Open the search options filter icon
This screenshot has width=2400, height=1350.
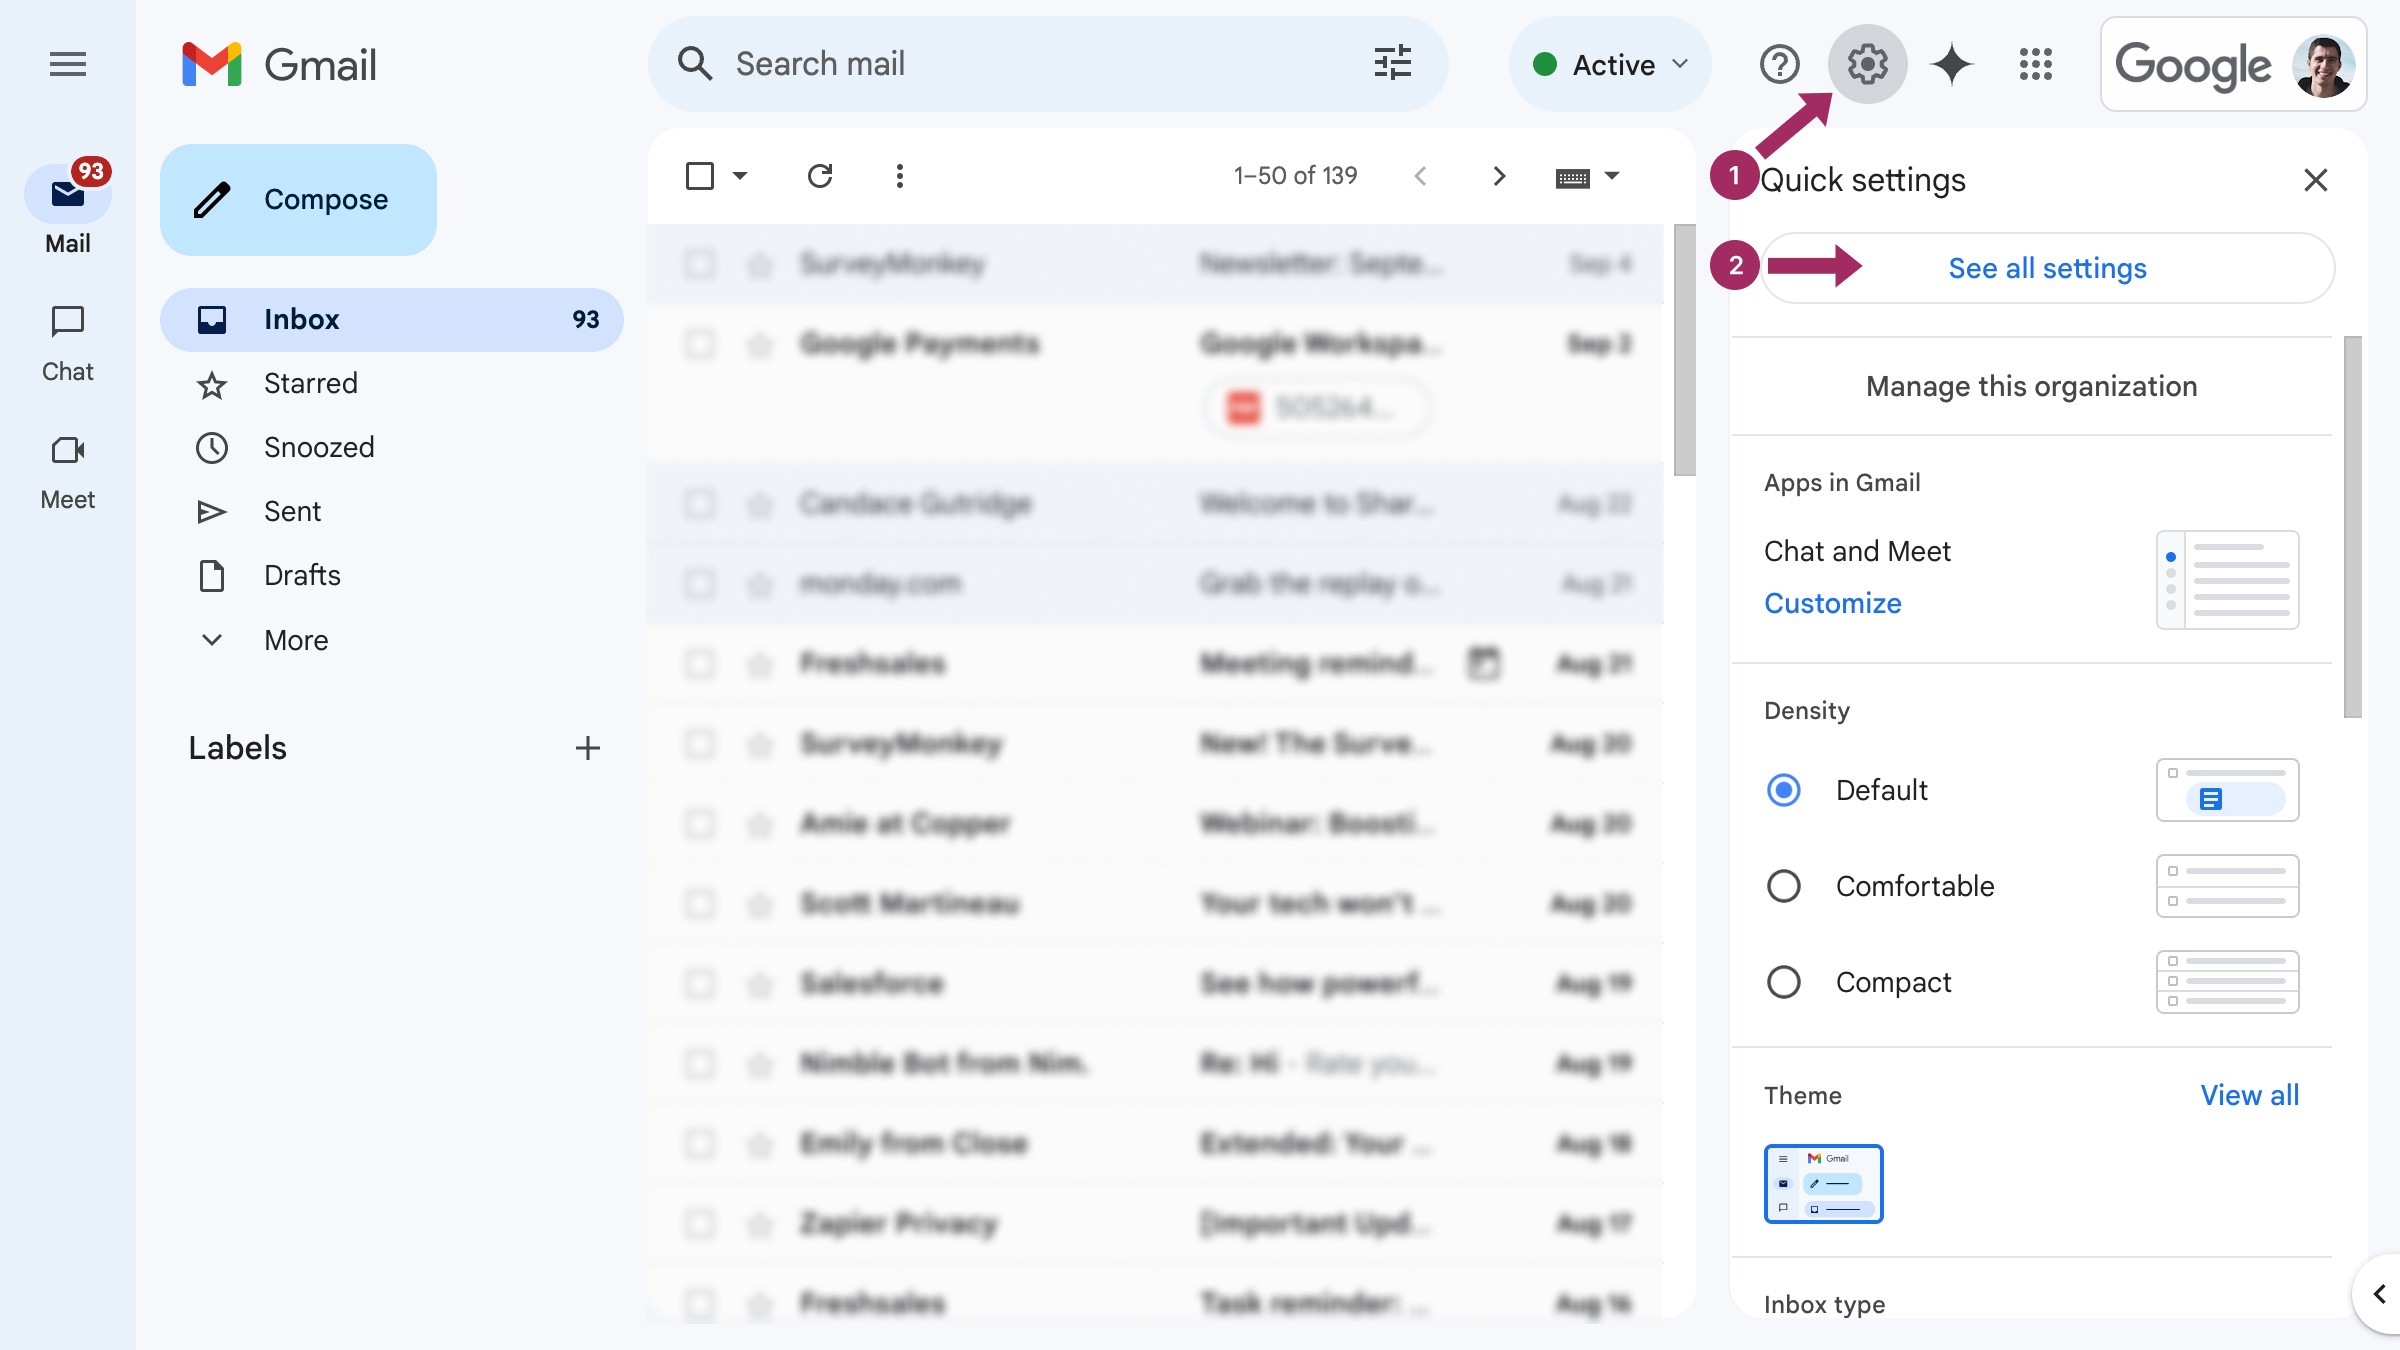[1392, 63]
